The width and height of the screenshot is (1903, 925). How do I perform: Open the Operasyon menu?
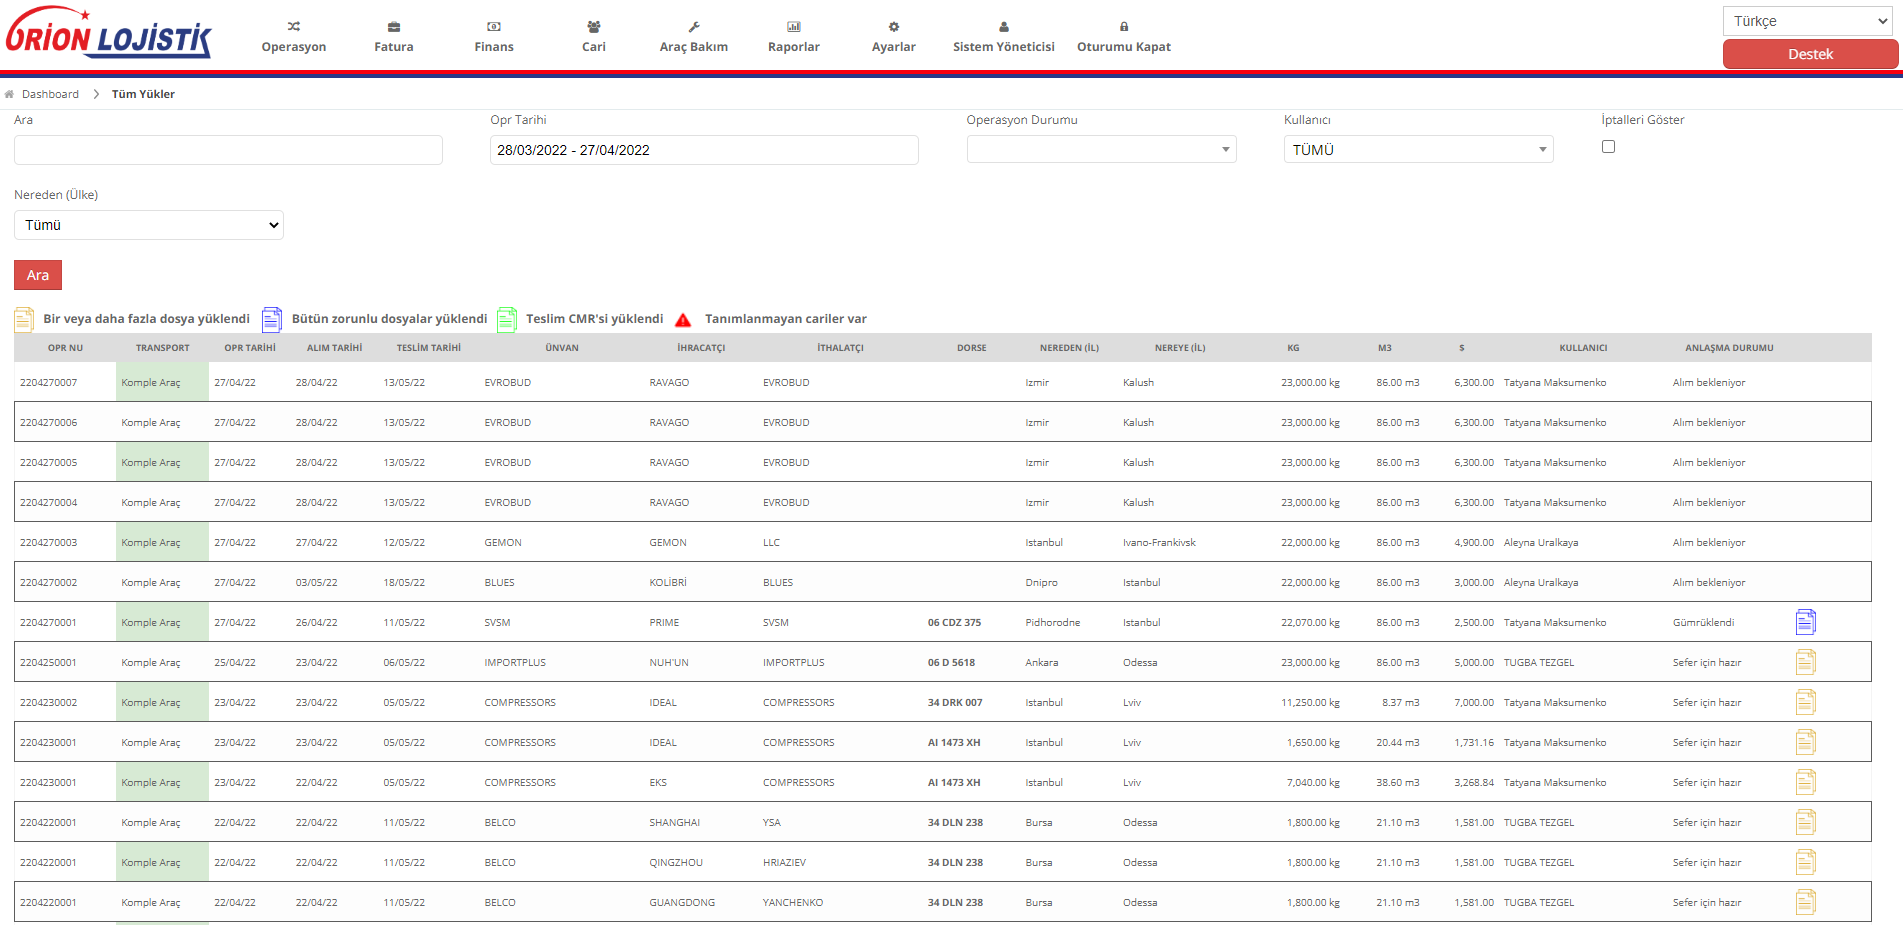(294, 47)
